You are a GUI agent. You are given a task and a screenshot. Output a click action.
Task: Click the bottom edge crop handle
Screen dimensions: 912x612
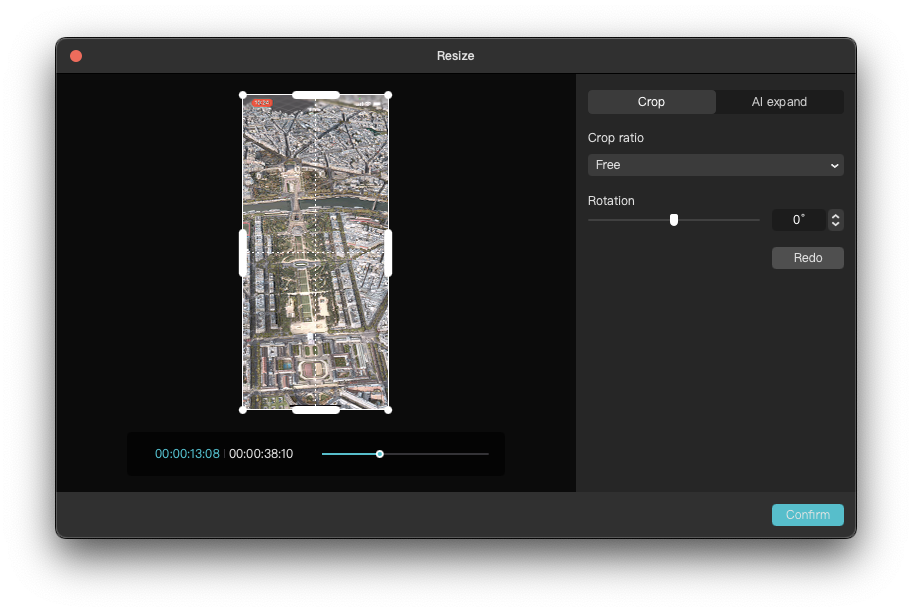[316, 410]
